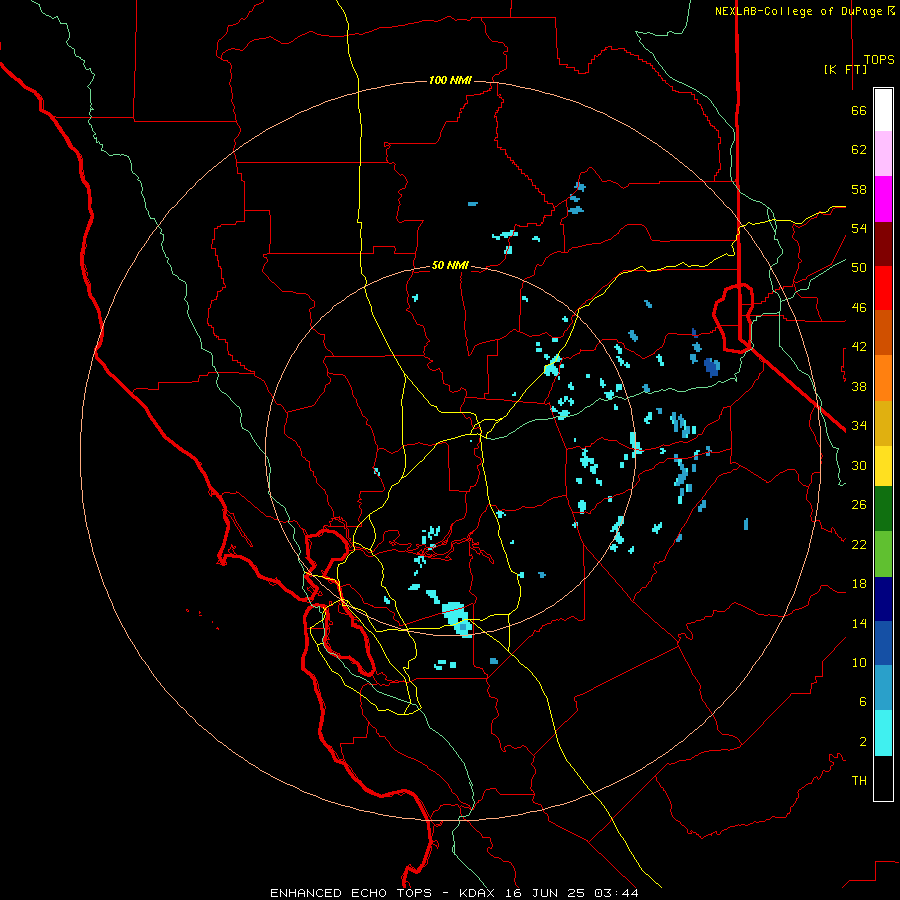Click the light pink legend swatch

click(883, 154)
